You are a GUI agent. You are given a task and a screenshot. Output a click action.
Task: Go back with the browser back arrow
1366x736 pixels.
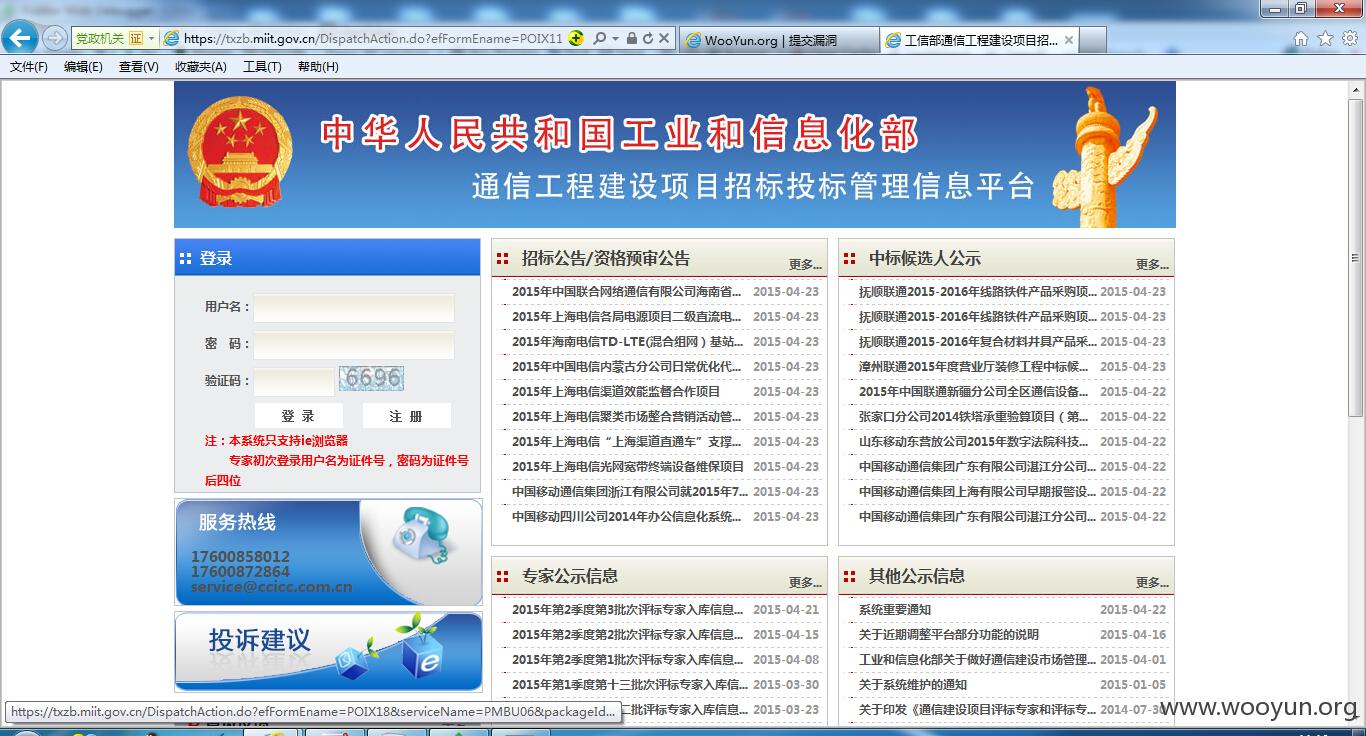click(20, 38)
